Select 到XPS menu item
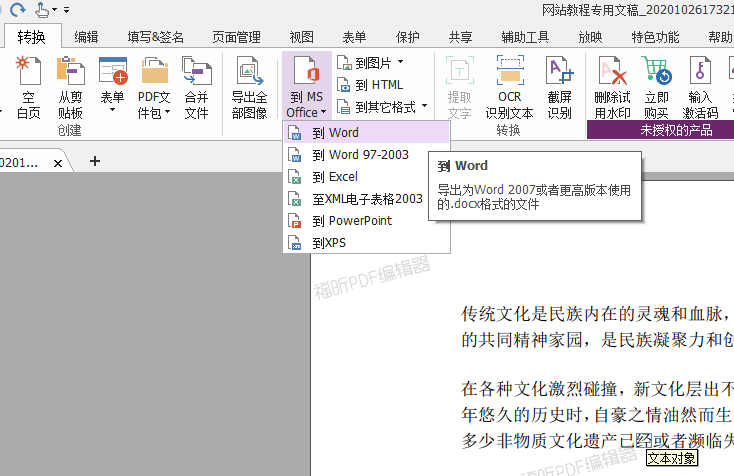The image size is (734, 476). pyautogui.click(x=367, y=242)
